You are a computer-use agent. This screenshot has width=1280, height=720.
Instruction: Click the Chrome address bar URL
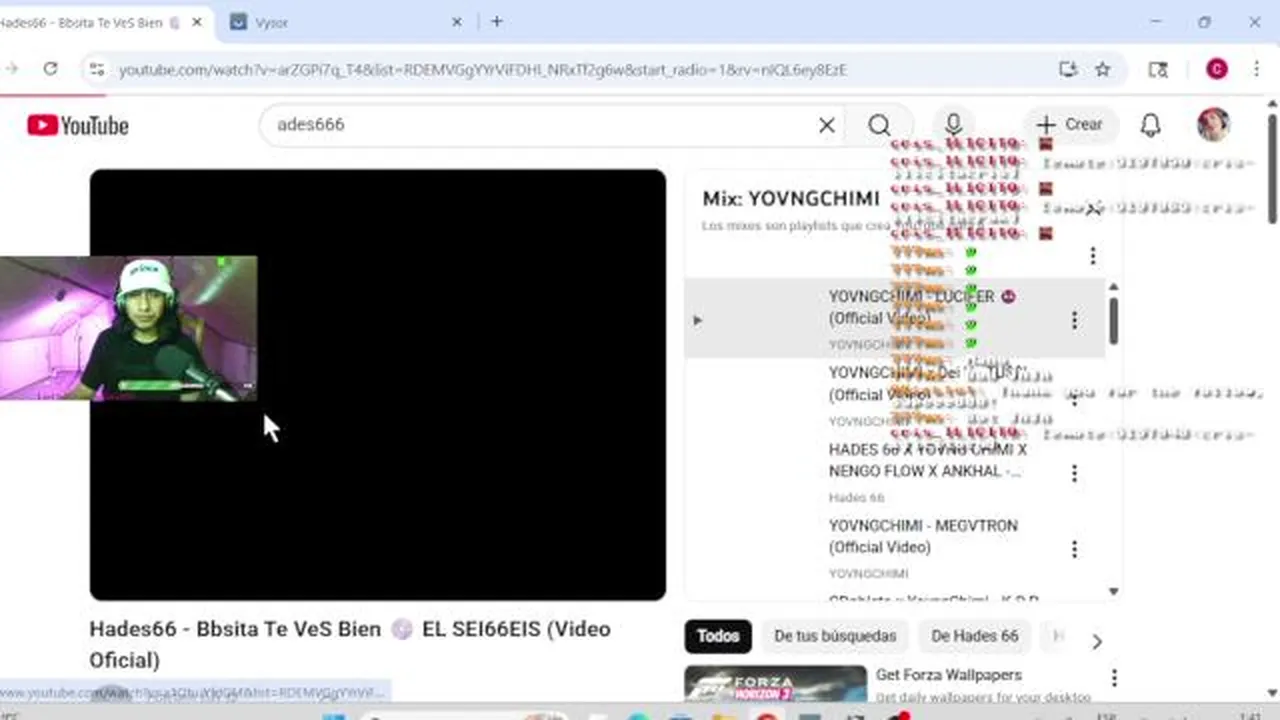(482, 70)
